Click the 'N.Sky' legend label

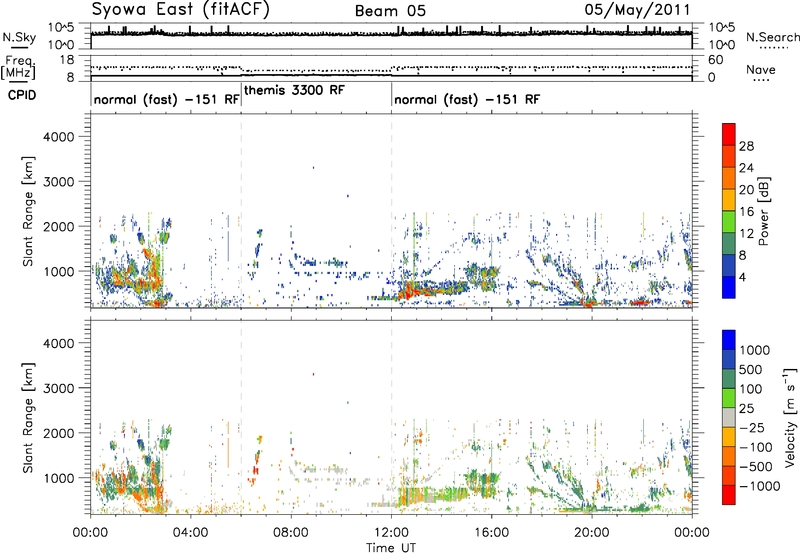[19, 37]
